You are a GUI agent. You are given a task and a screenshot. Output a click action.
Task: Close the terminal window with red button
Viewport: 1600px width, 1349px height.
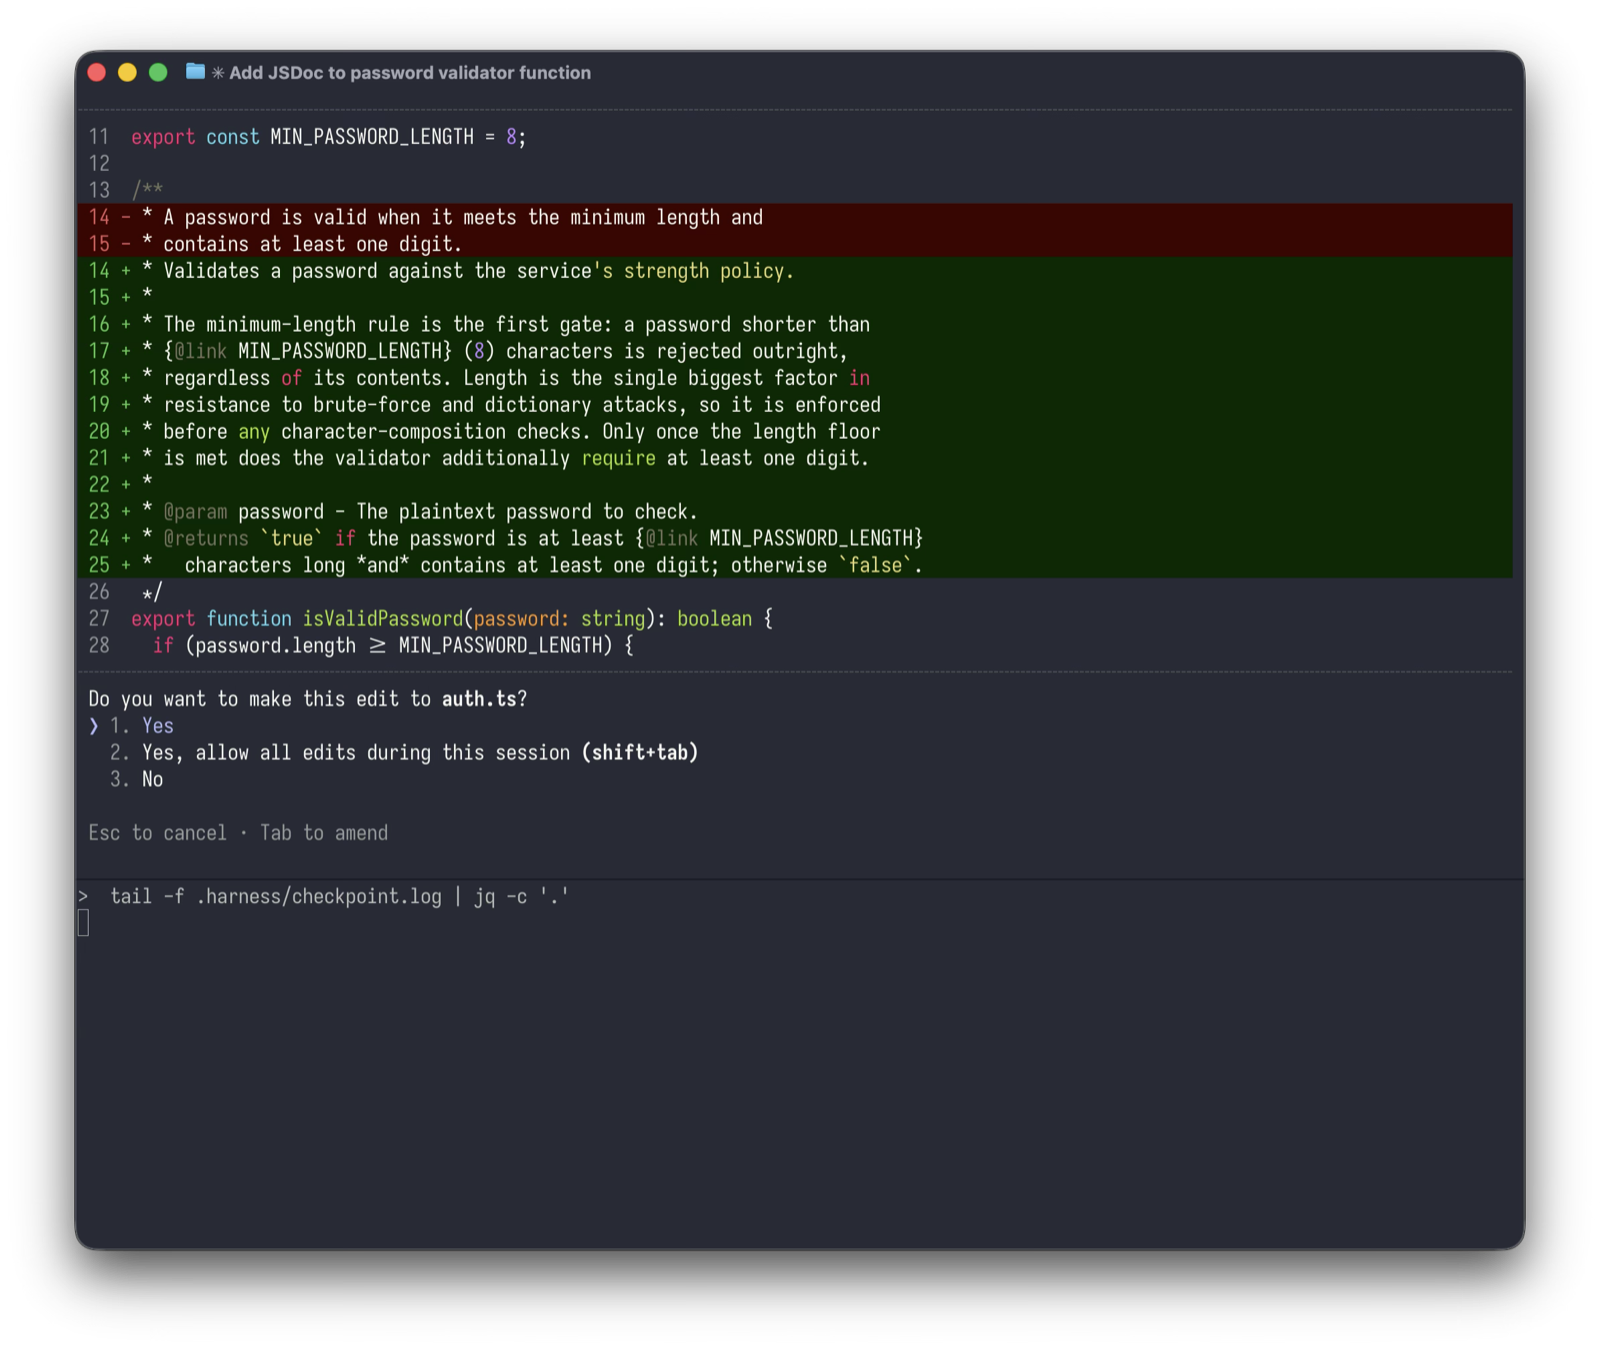(97, 72)
